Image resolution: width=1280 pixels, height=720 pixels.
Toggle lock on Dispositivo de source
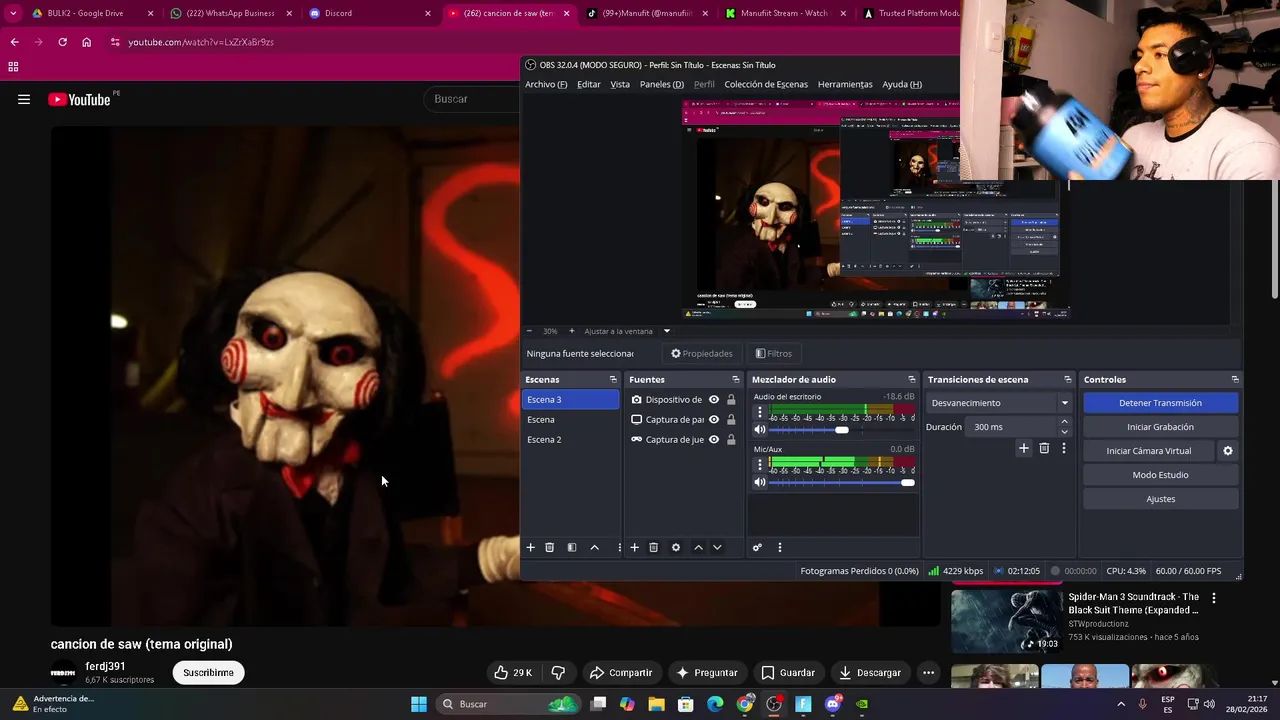tap(731, 400)
